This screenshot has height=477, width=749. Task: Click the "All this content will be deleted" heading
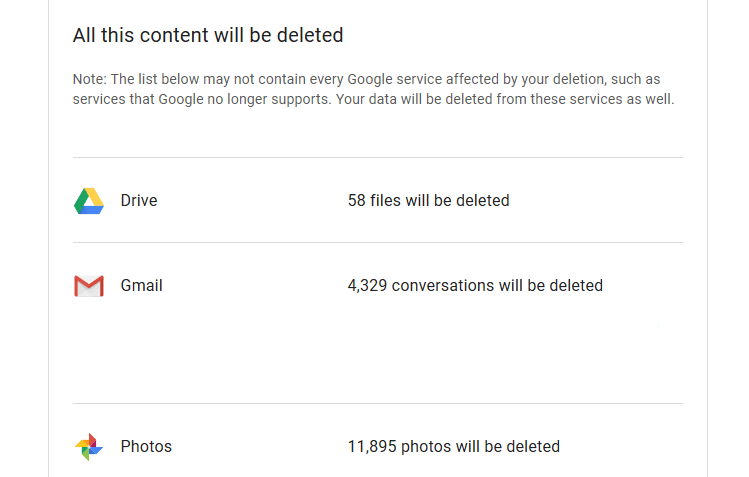208,35
